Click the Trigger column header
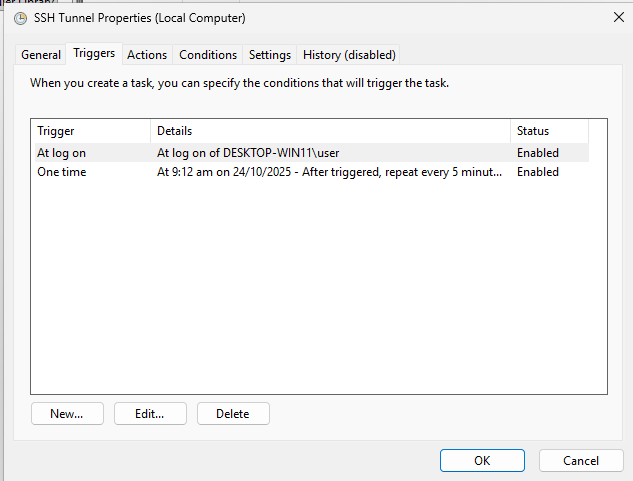This screenshot has width=633, height=481. click(x=90, y=131)
